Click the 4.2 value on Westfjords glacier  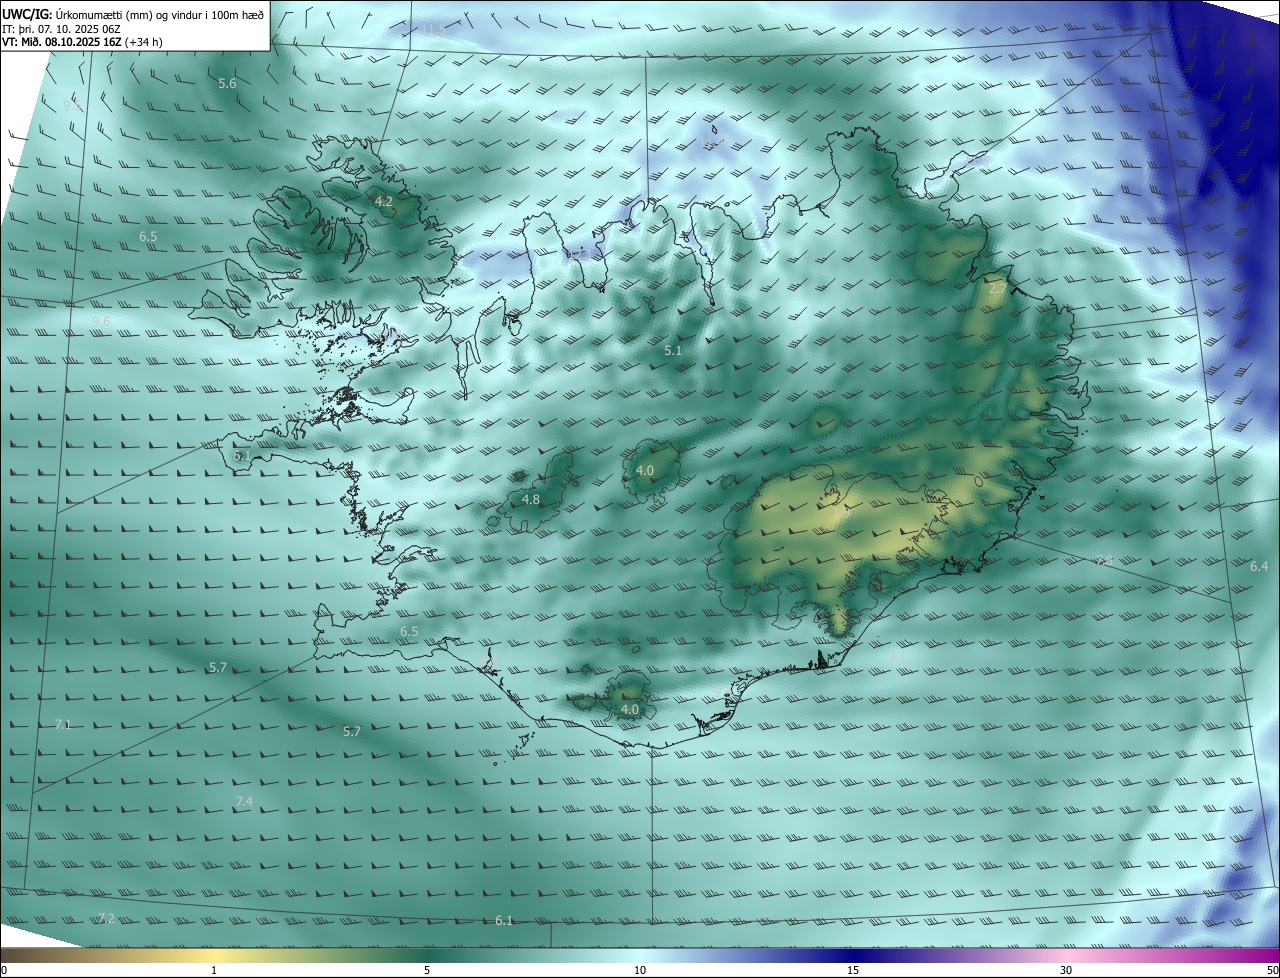[x=383, y=202]
